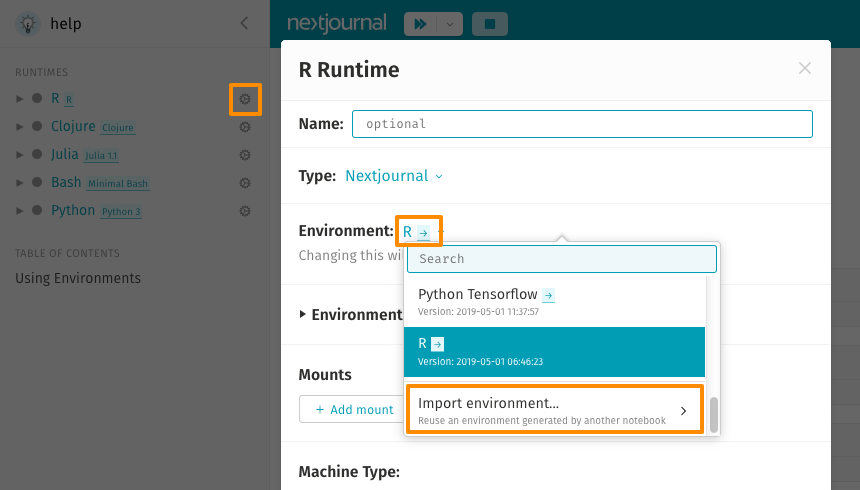
Task: Open settings gear for R runtime
Action: [245, 99]
